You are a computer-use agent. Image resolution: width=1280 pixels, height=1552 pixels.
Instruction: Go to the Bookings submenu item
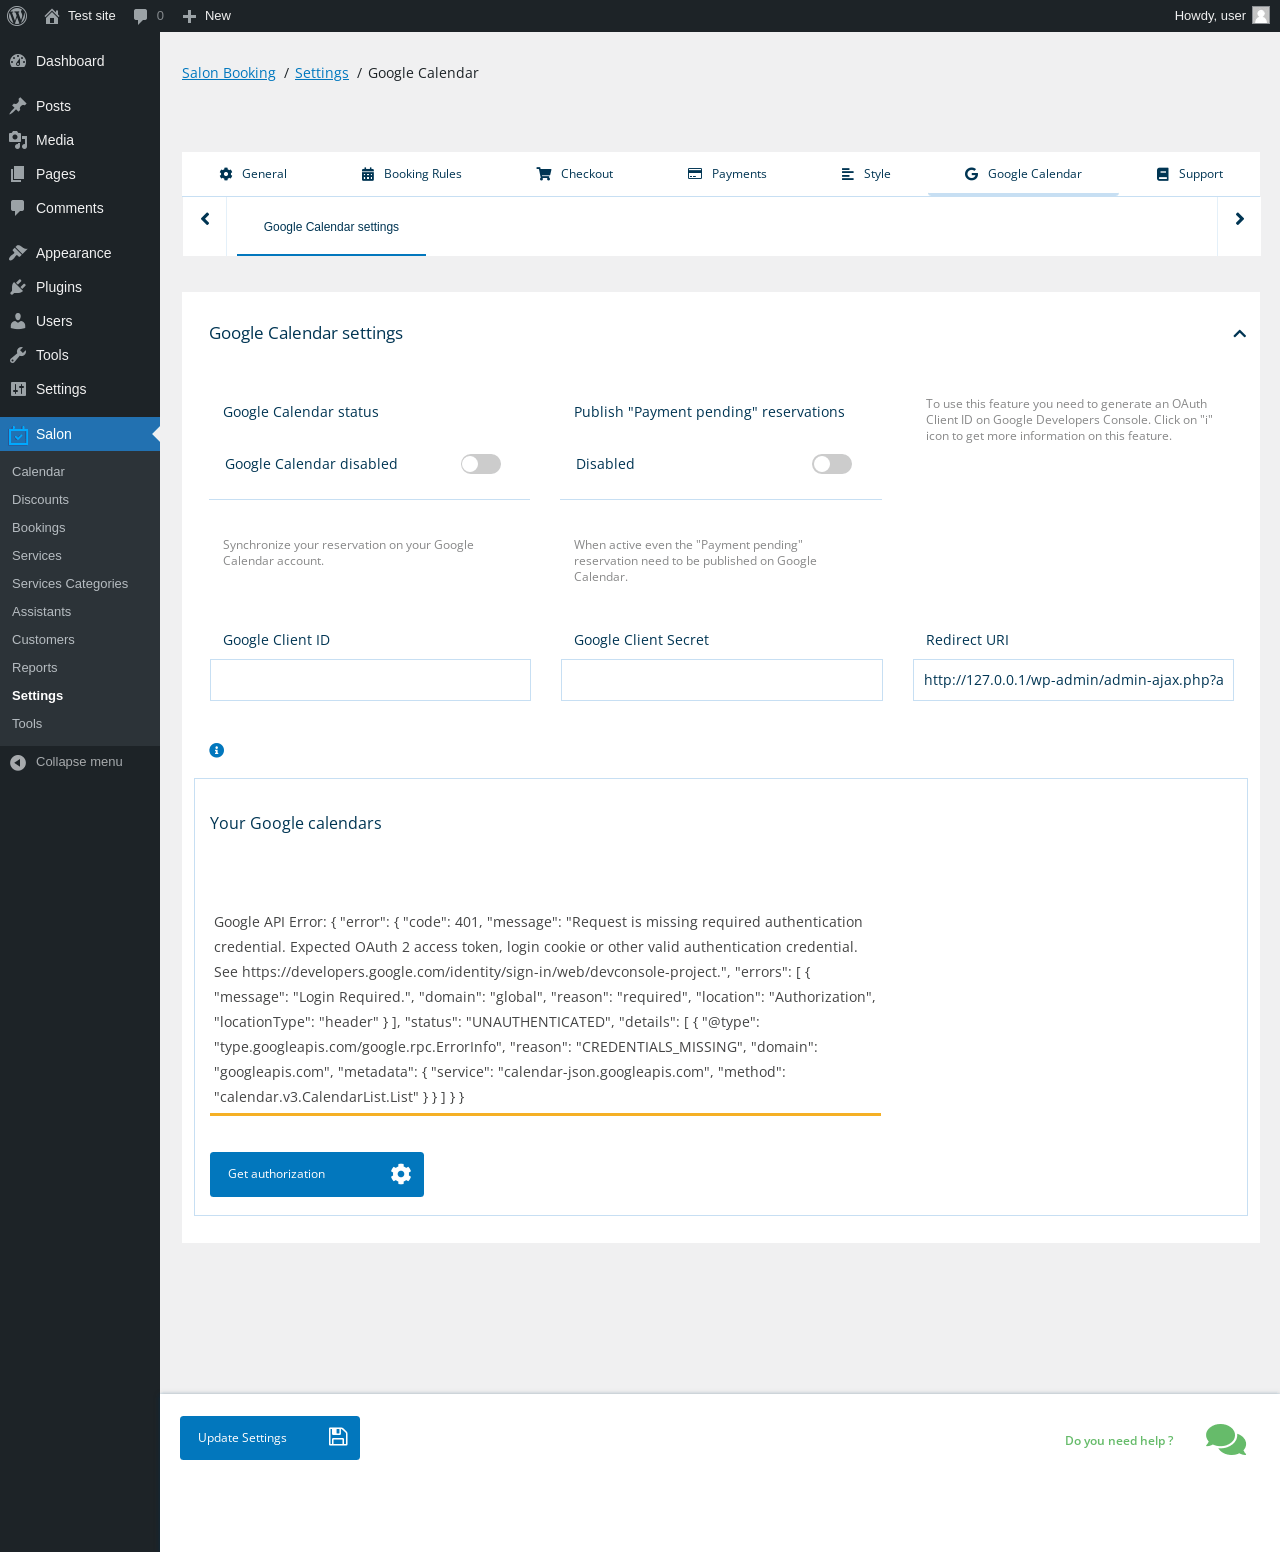click(x=38, y=528)
